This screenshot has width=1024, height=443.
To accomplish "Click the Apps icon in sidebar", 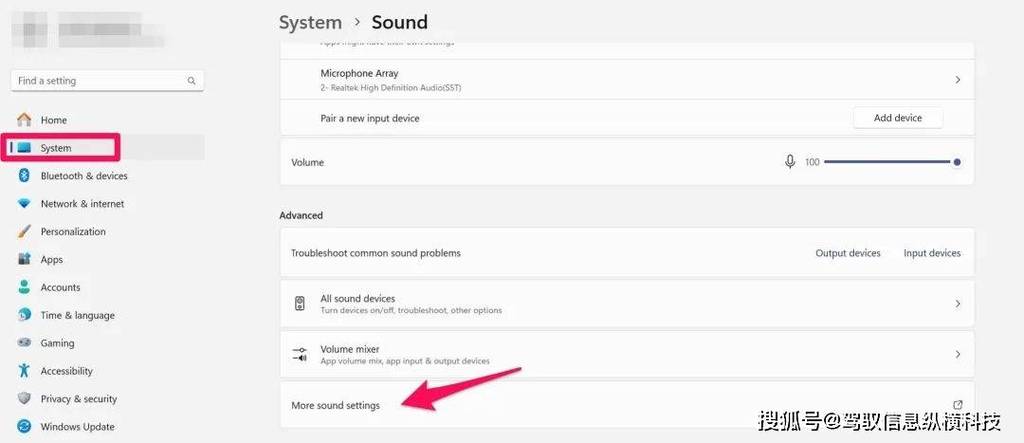I will [x=24, y=259].
